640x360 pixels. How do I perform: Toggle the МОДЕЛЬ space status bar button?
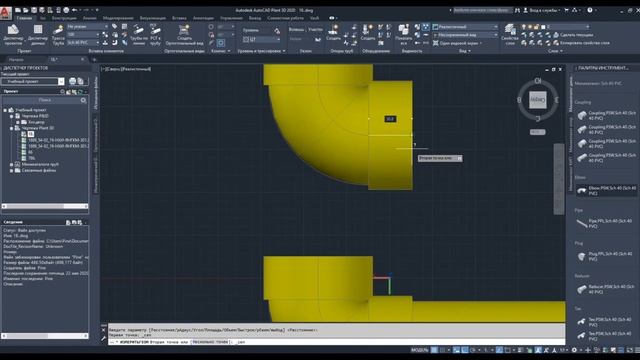(x=420, y=350)
